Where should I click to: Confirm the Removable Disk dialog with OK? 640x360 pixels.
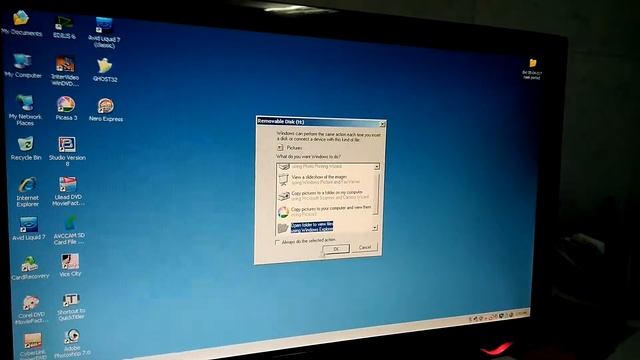click(x=336, y=249)
